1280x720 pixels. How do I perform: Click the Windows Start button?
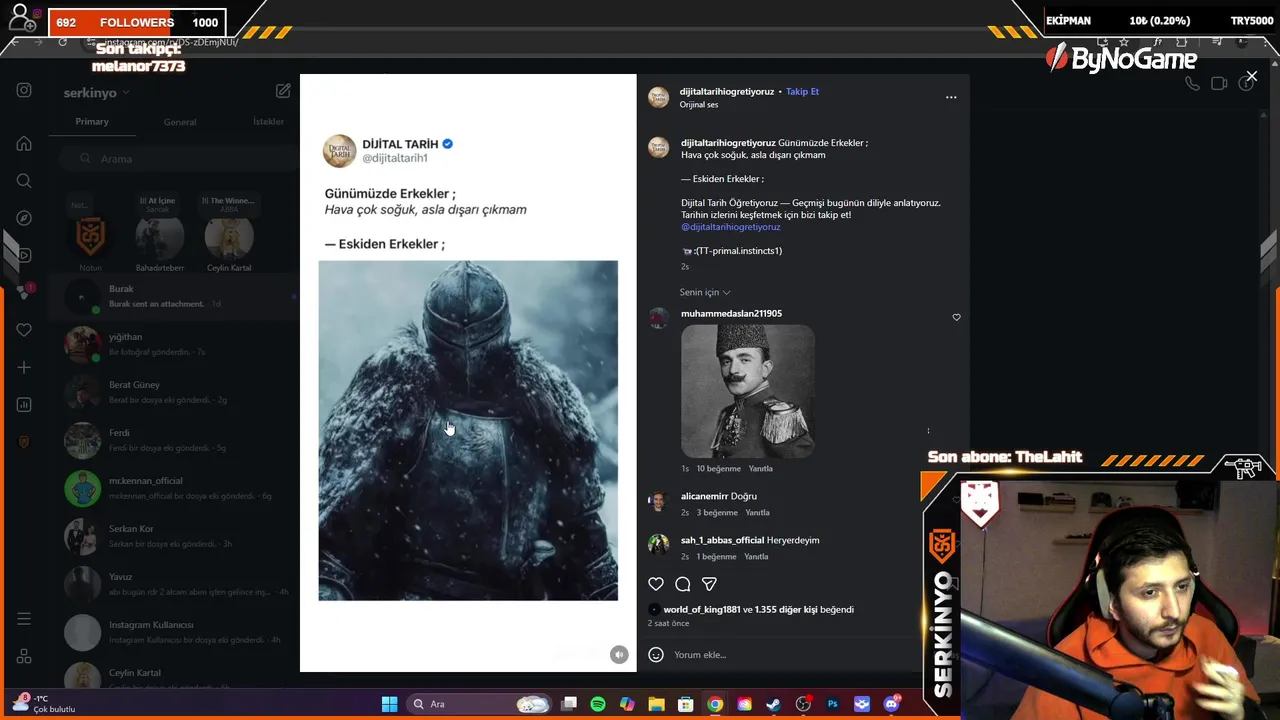click(x=389, y=704)
